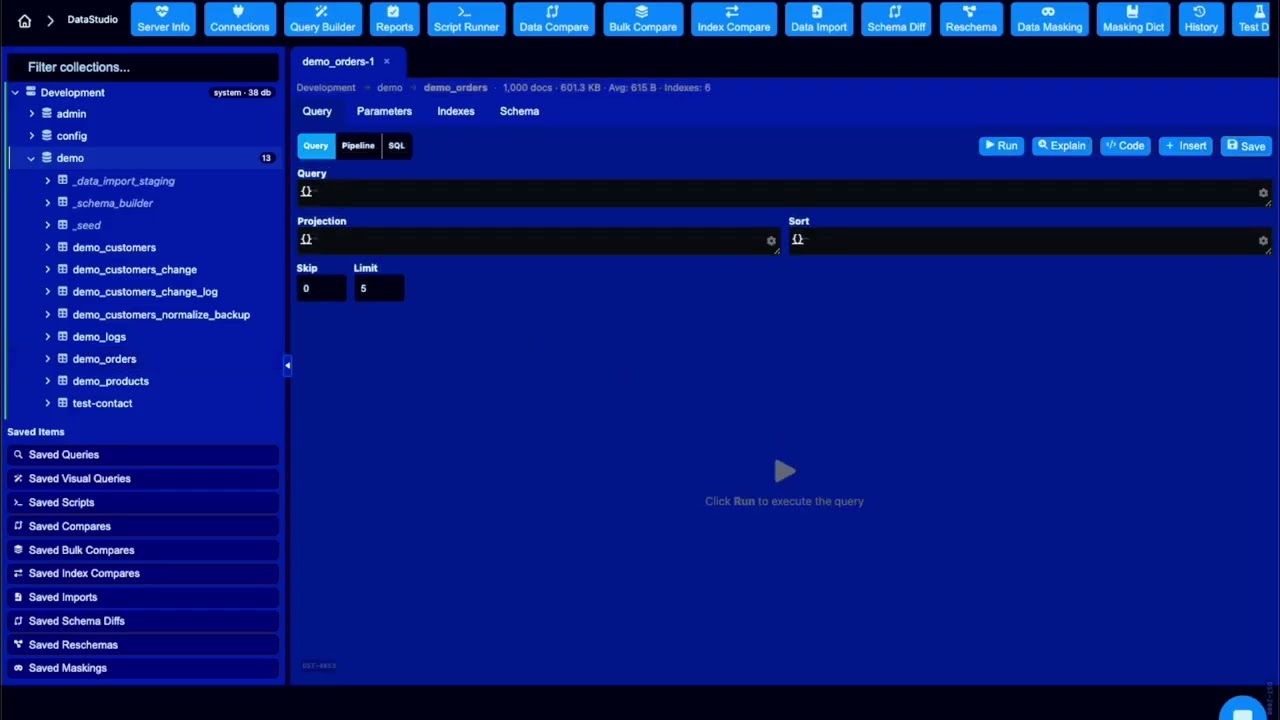Screen dimensions: 1280x720
Task: Click the Code button
Action: point(1125,146)
